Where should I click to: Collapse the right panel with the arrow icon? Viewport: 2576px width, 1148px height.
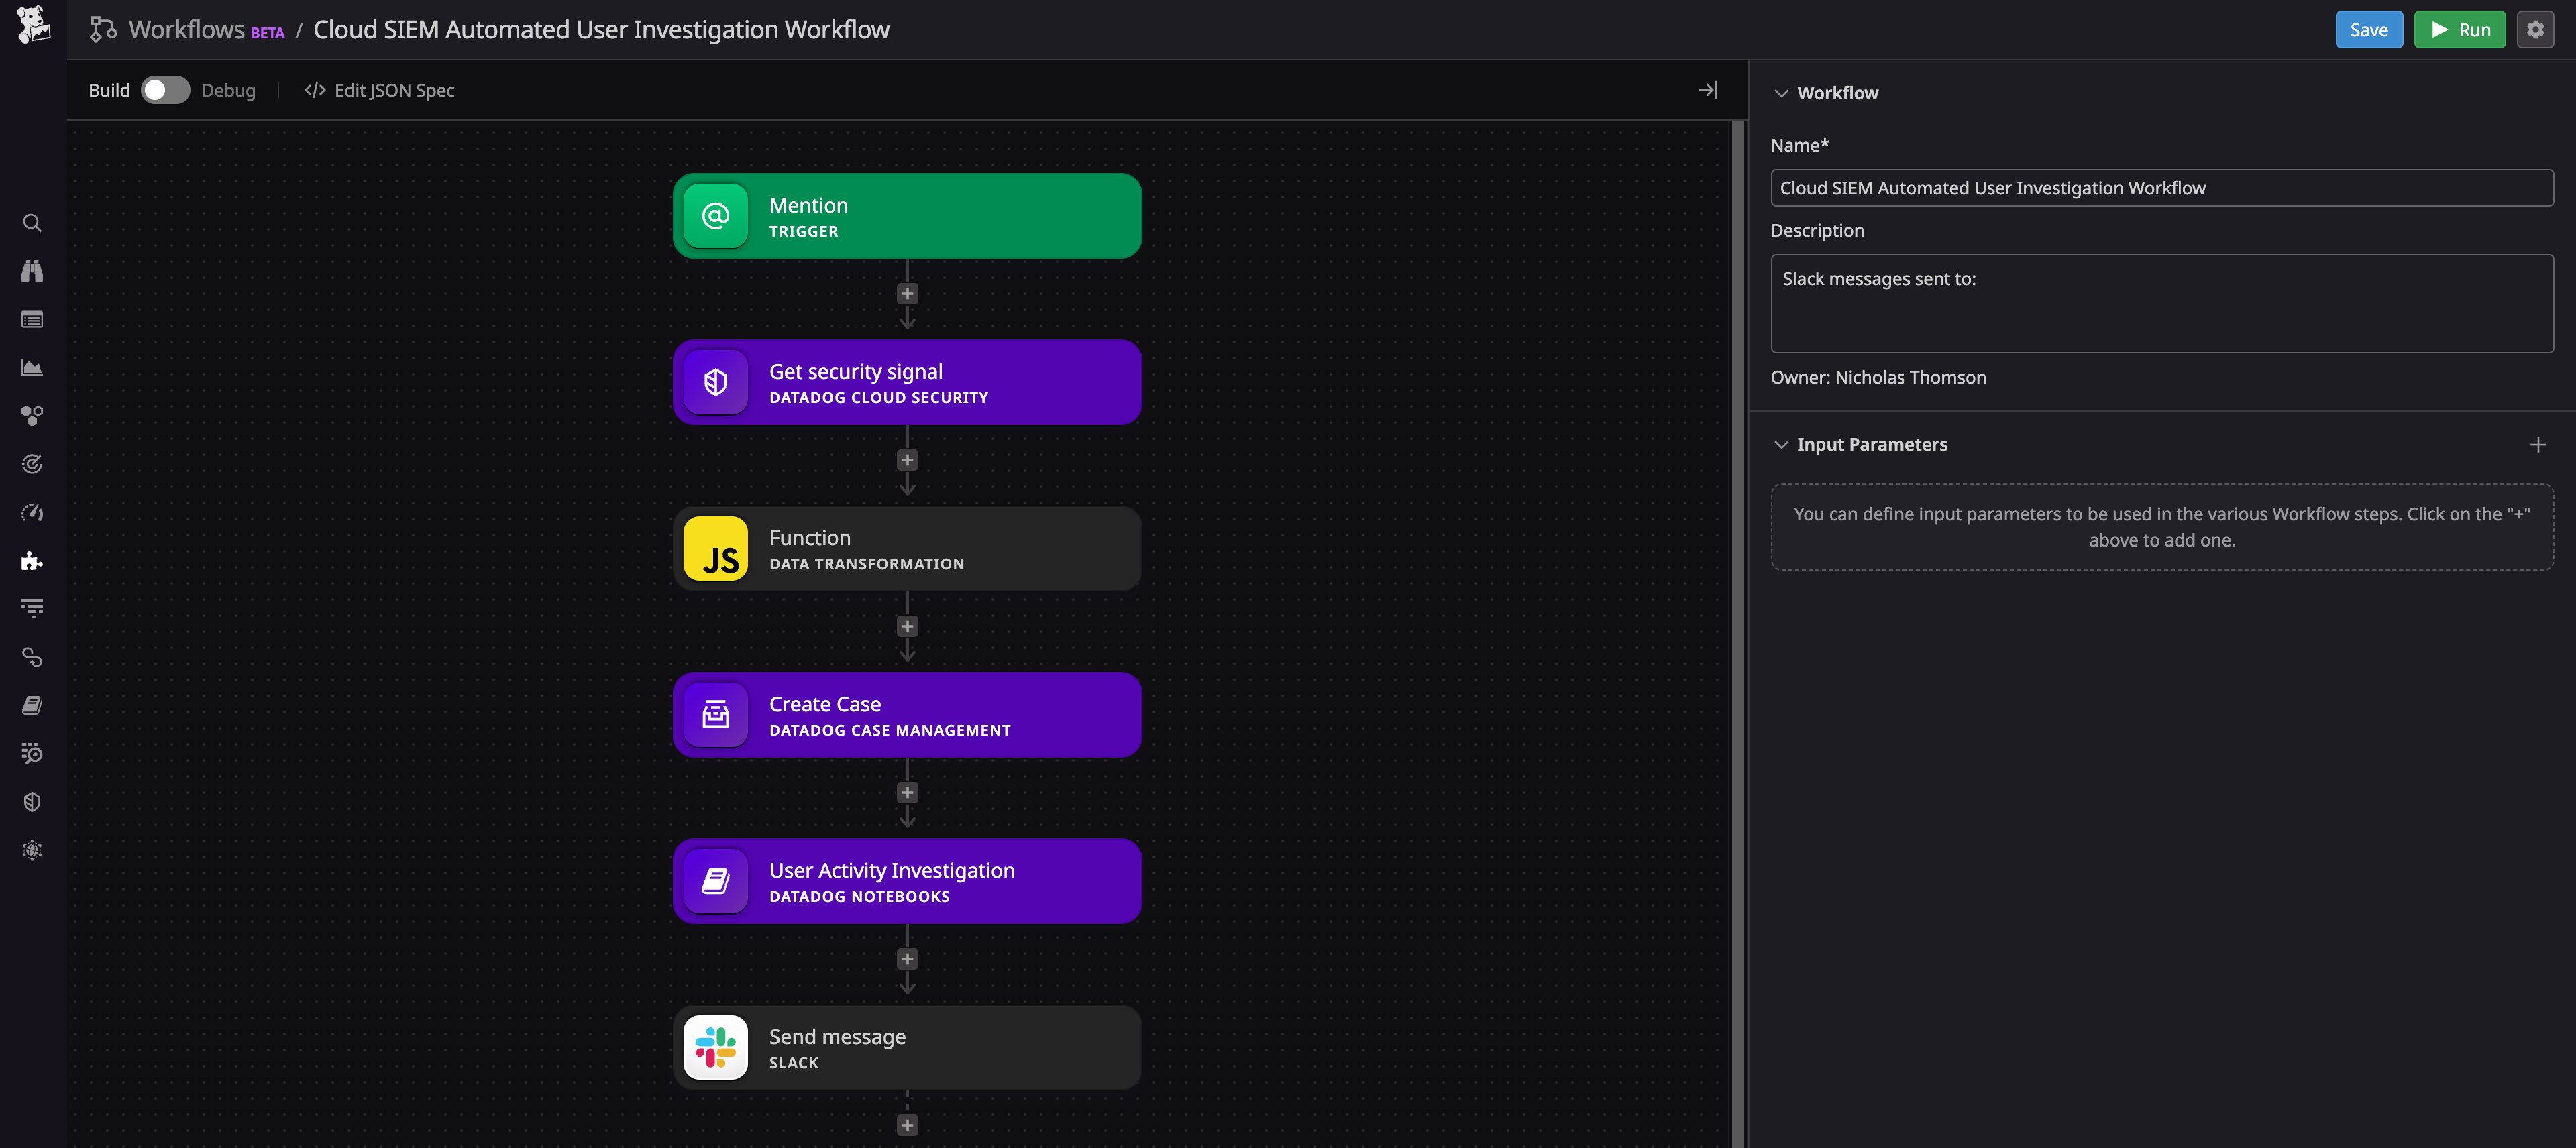coord(1708,89)
